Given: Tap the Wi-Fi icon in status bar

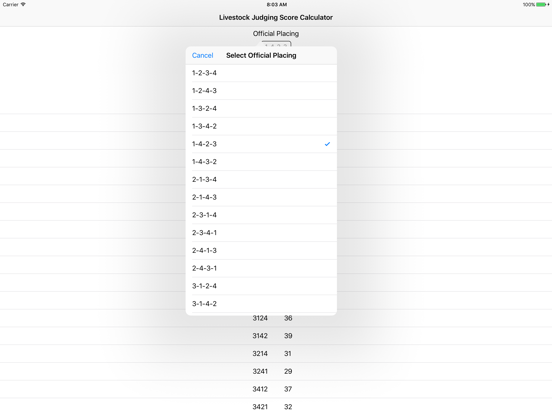Looking at the screenshot, I should click(x=23, y=4).
